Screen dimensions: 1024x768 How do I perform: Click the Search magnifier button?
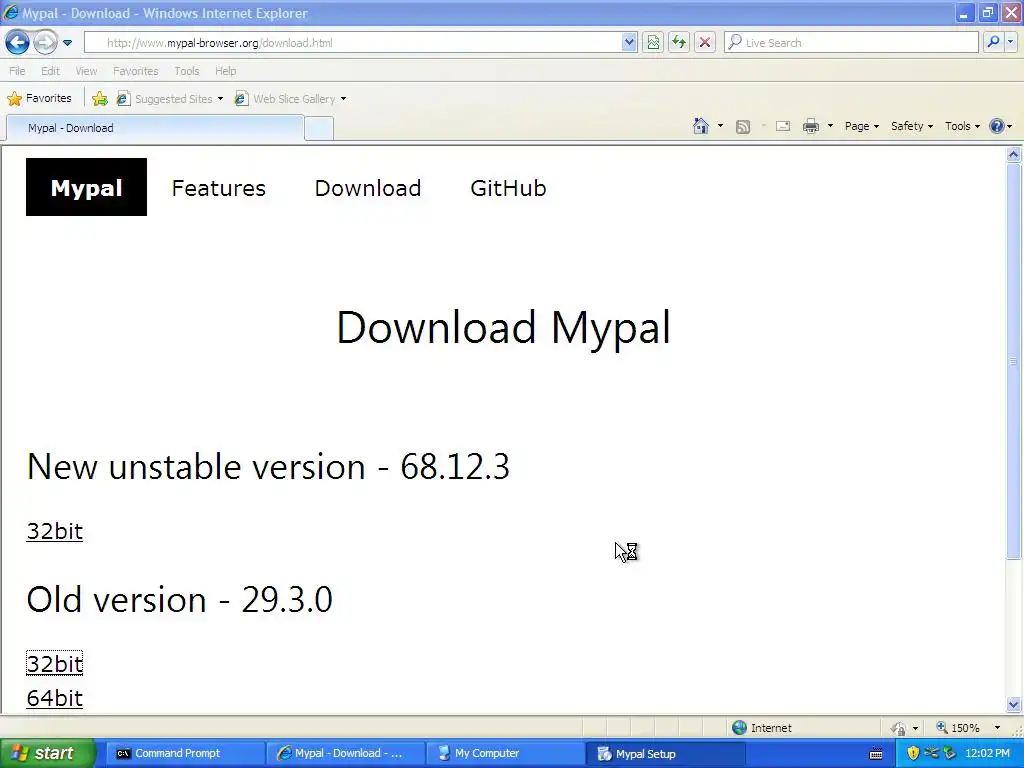993,43
